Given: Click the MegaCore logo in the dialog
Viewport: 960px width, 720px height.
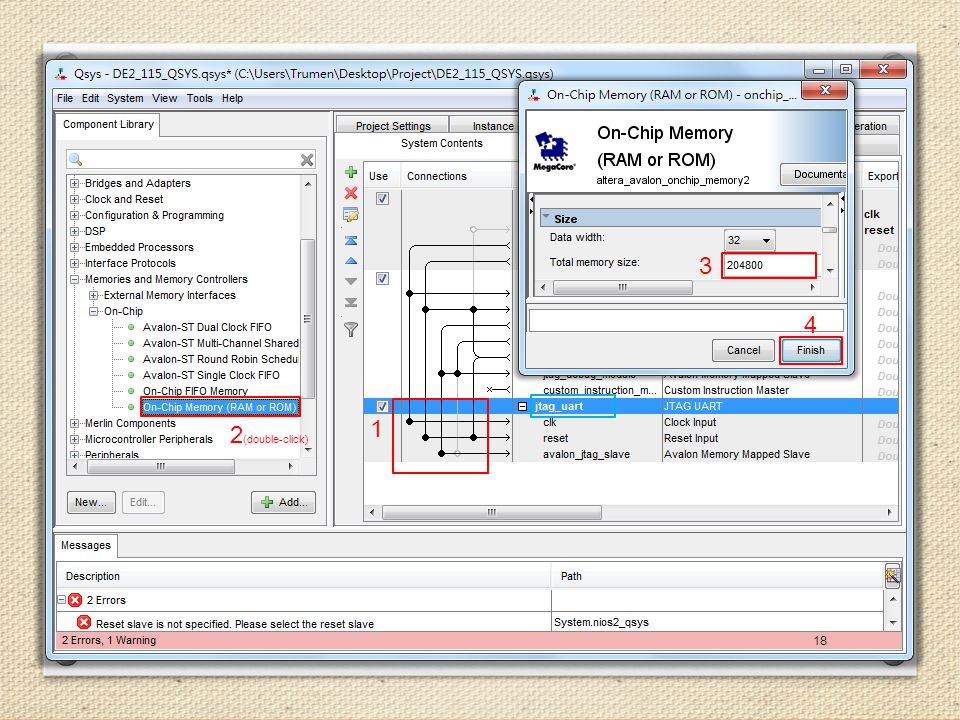Looking at the screenshot, I should tap(552, 151).
